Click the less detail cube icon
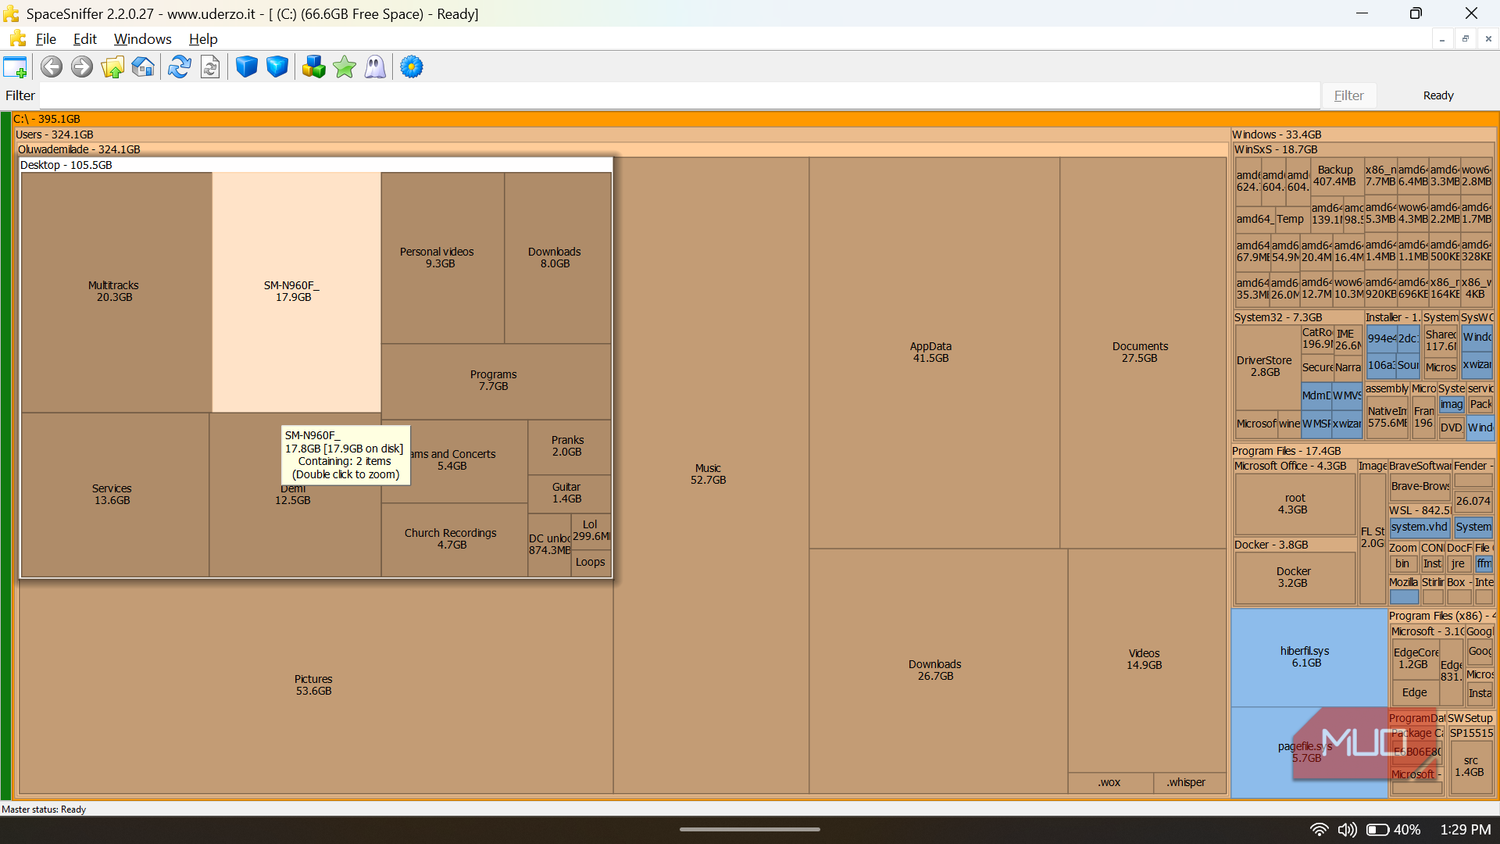 (246, 67)
